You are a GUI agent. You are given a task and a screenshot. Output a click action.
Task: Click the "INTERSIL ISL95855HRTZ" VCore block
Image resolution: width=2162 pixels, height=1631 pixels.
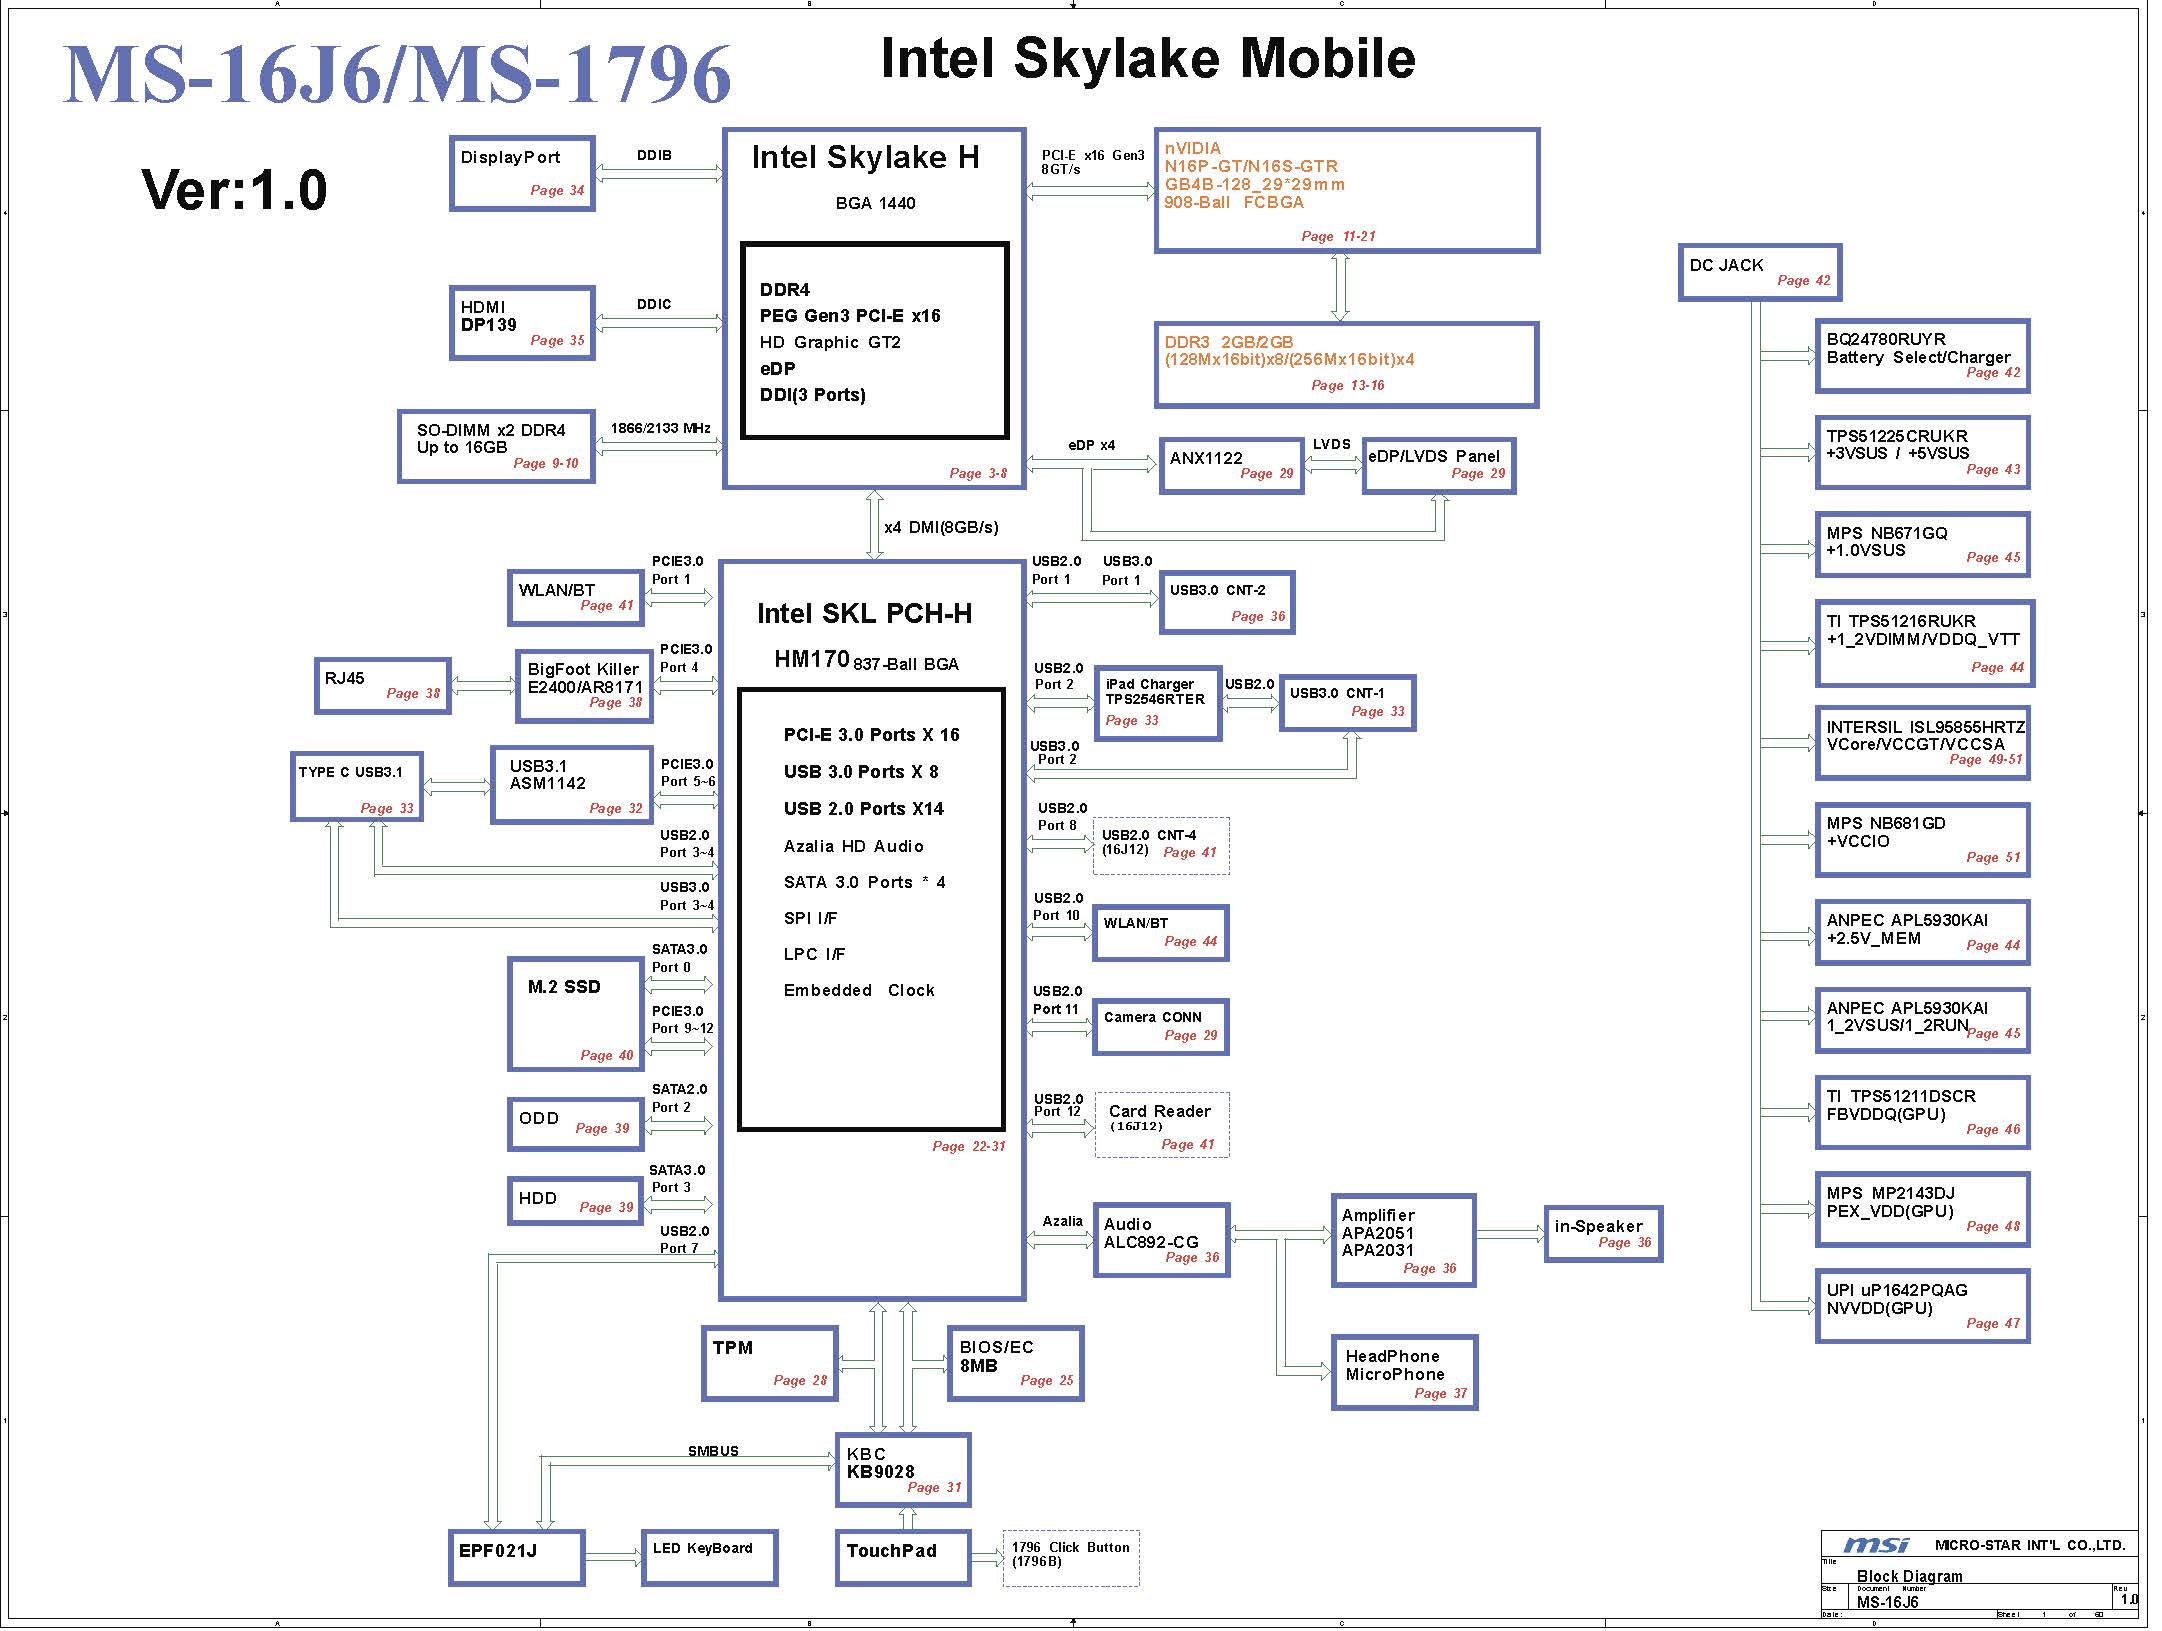[1922, 743]
